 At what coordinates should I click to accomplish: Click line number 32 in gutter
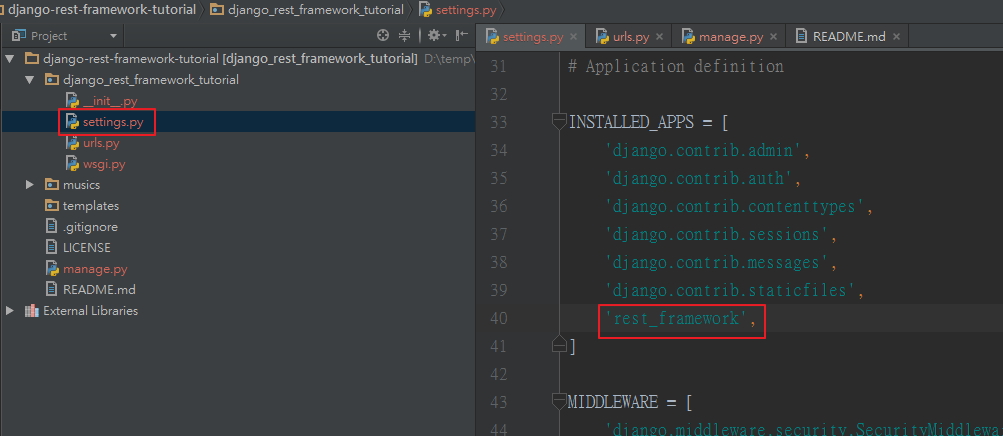coord(497,94)
